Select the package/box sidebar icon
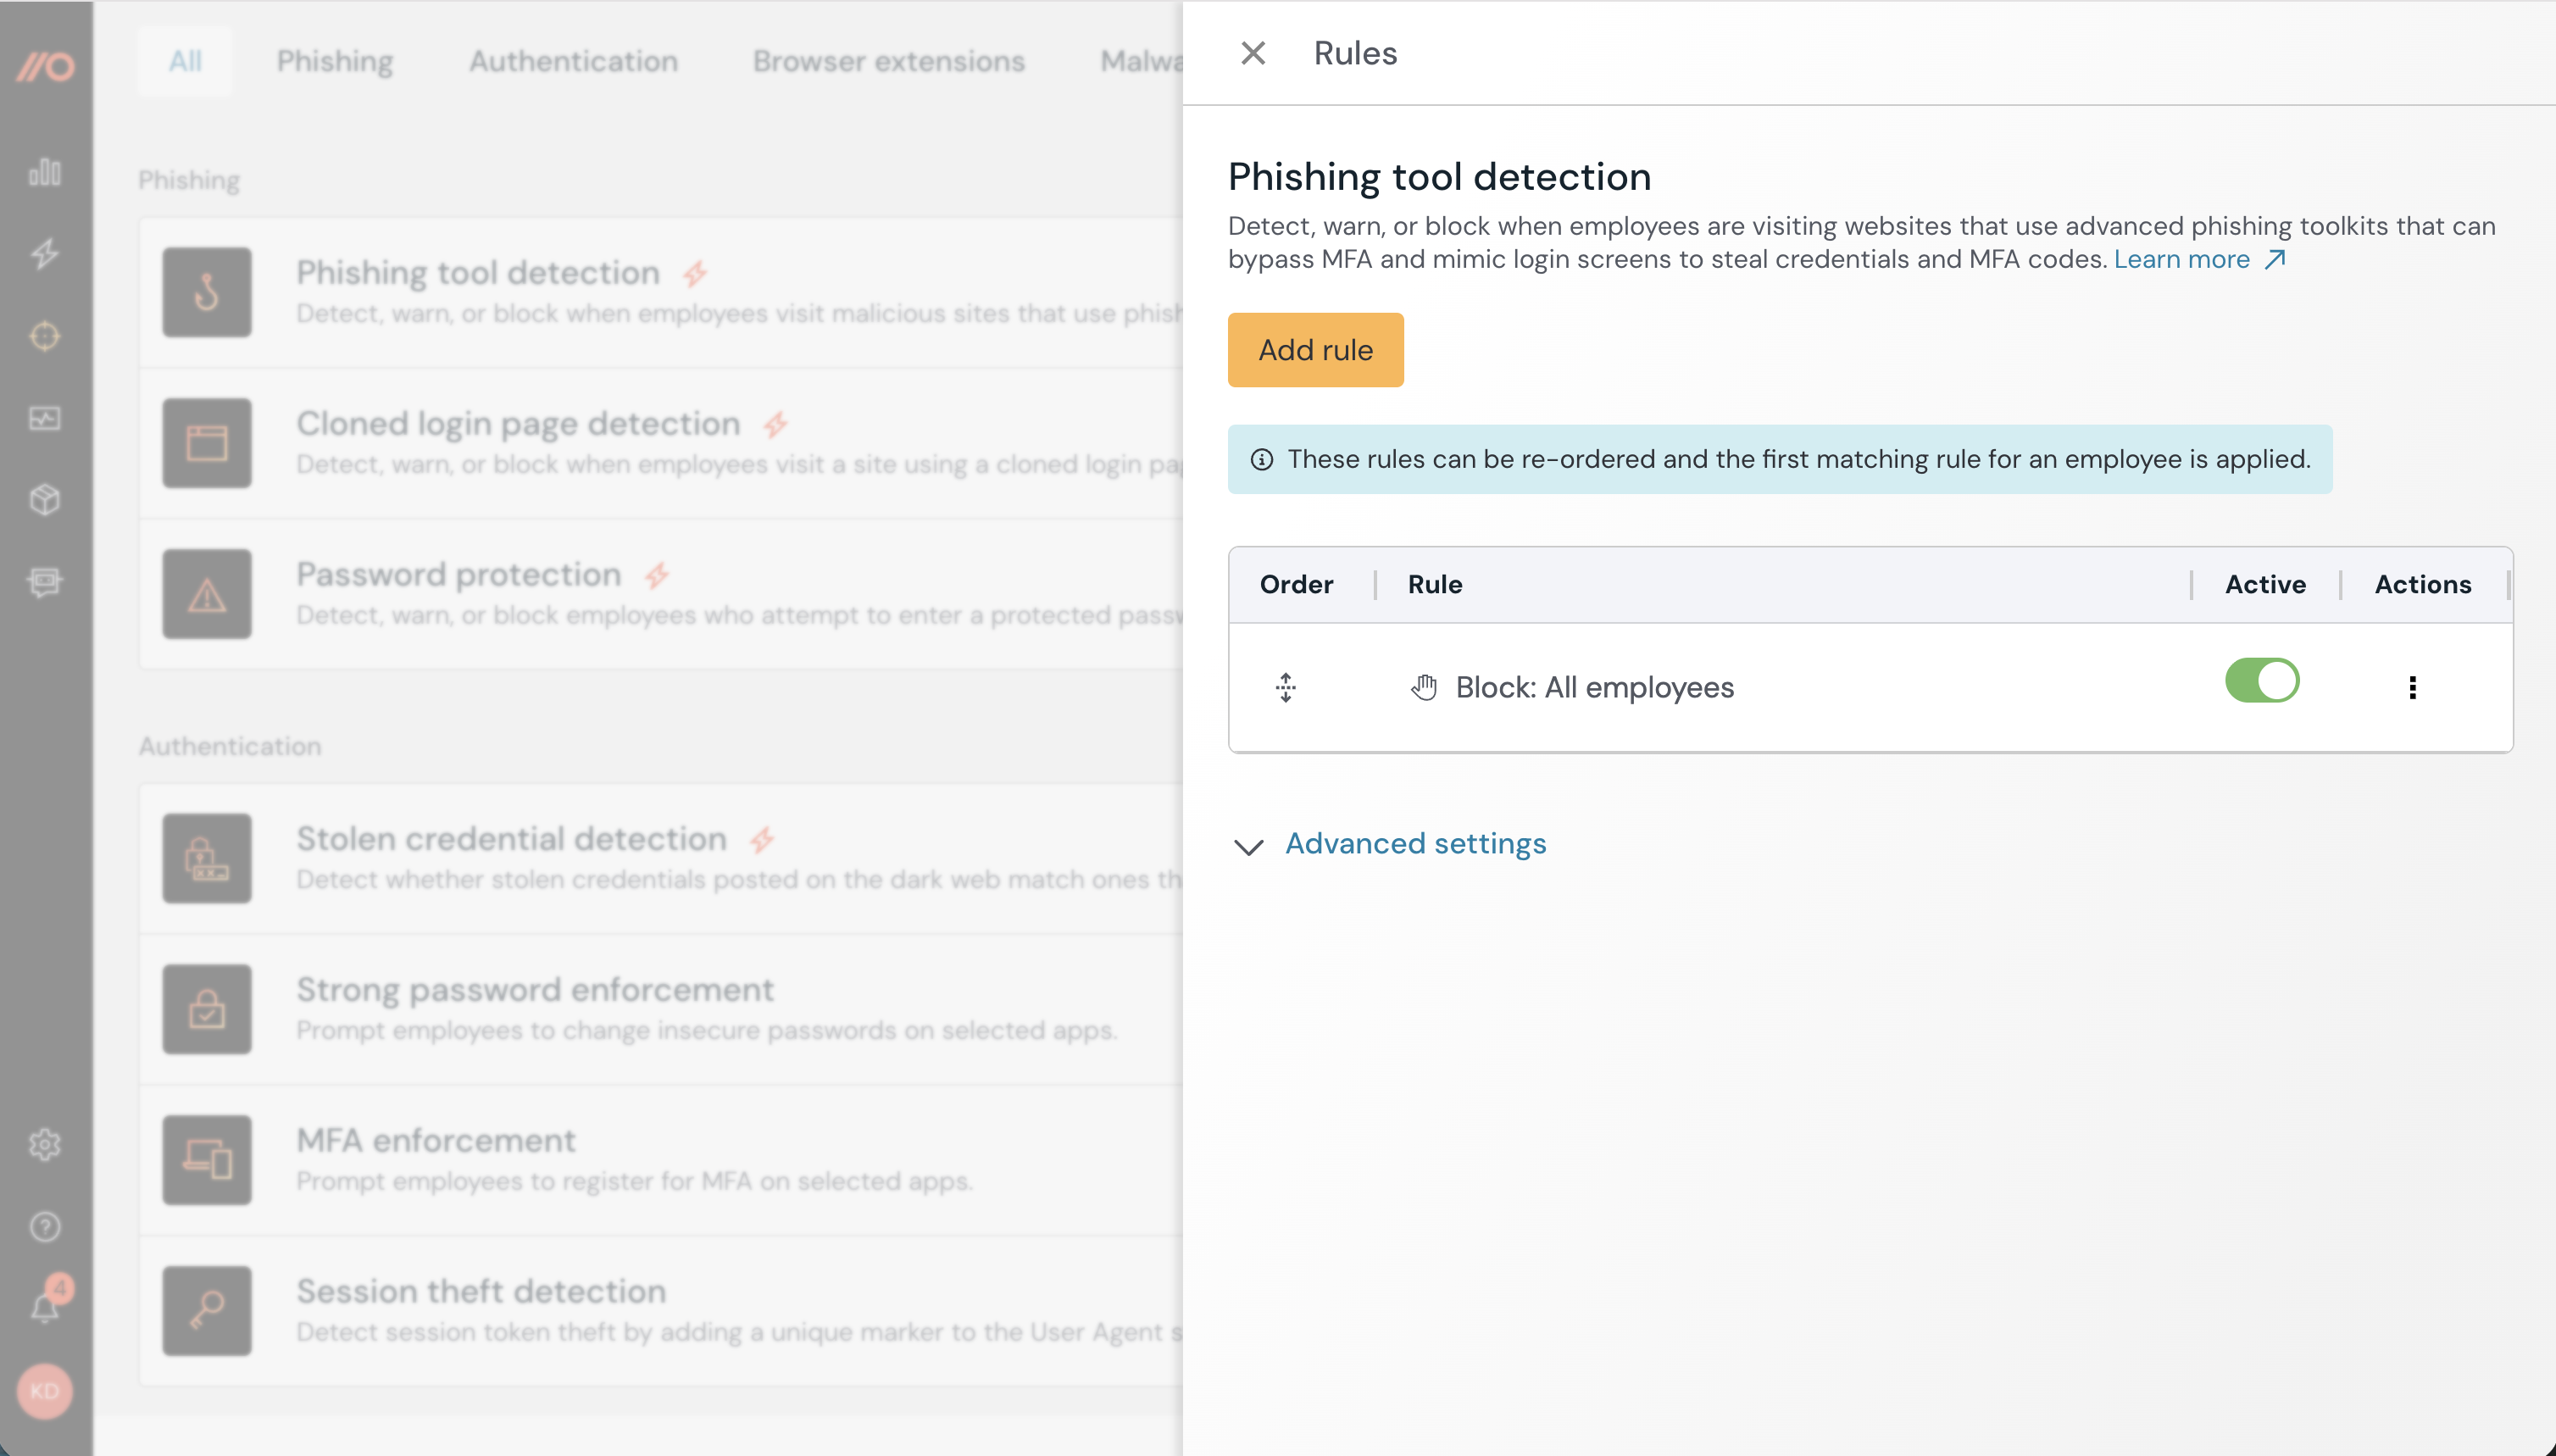The width and height of the screenshot is (2556, 1456). click(45, 500)
